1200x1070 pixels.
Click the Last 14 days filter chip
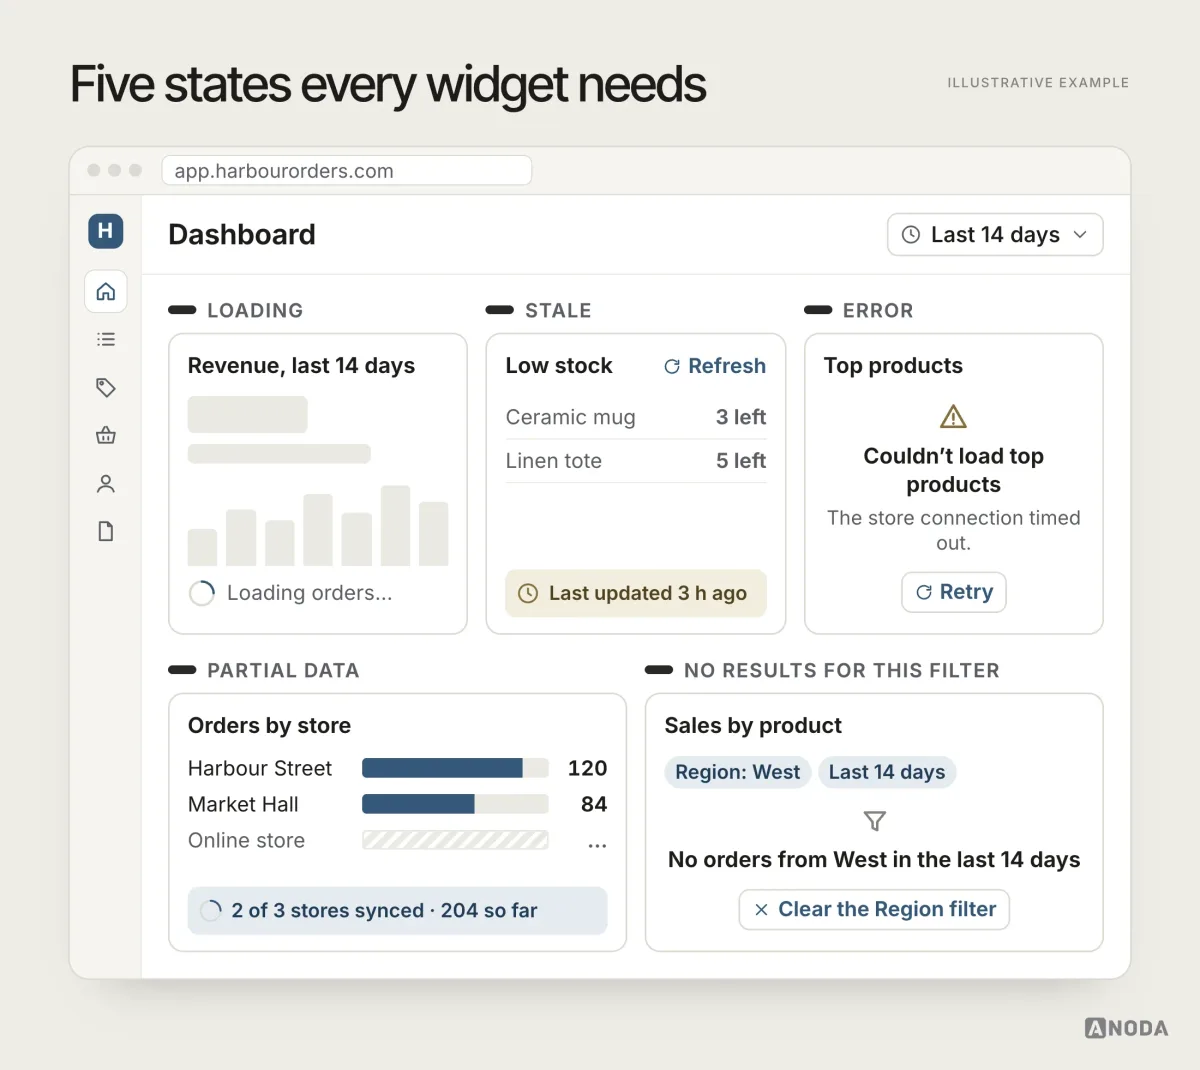click(887, 772)
